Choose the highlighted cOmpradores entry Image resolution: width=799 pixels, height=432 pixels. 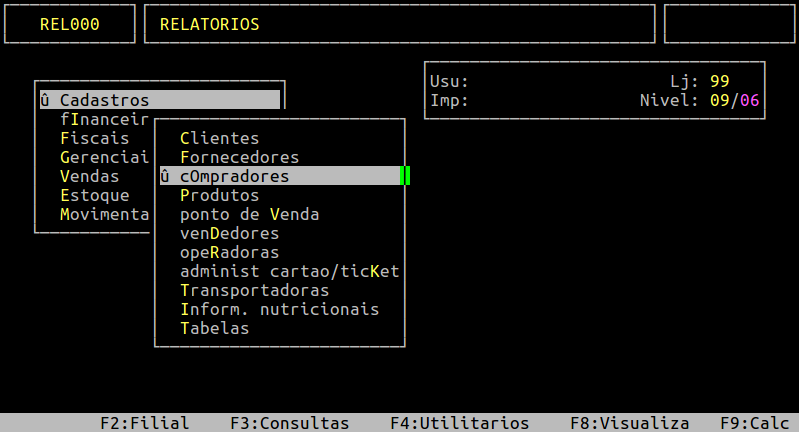coord(280,176)
